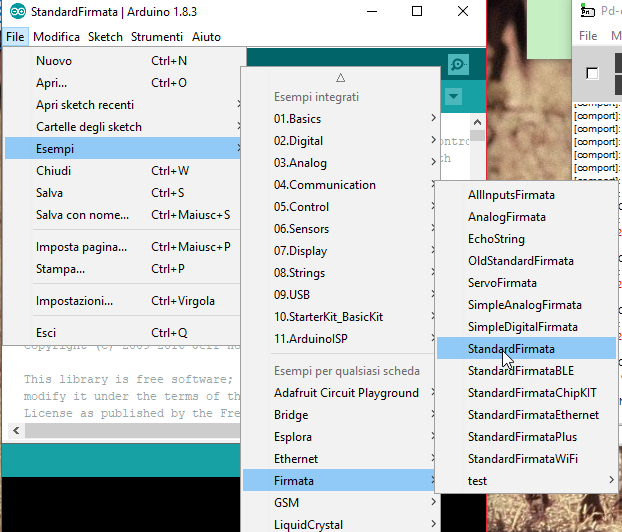Expand the 08.Strings examples submenu
The width and height of the screenshot is (622, 532).
(x=339, y=273)
